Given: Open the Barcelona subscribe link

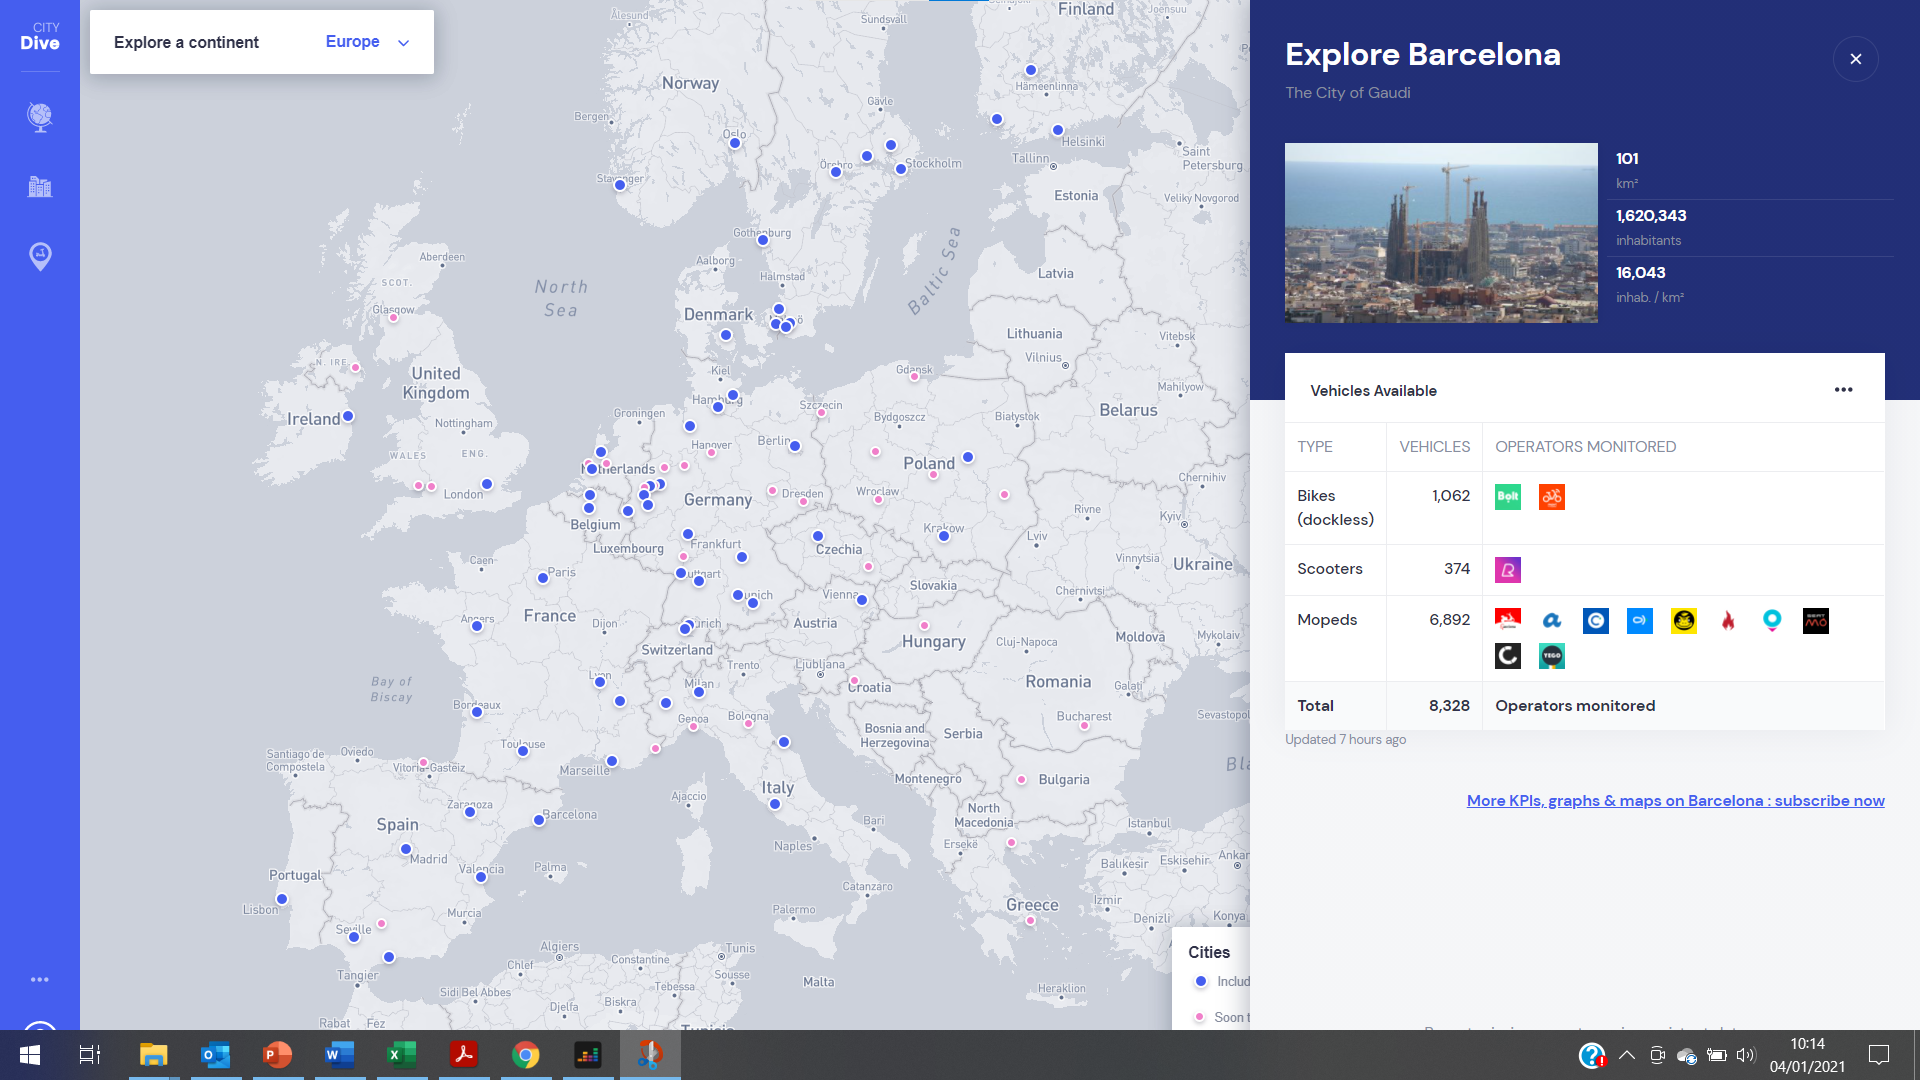Looking at the screenshot, I should point(1674,800).
